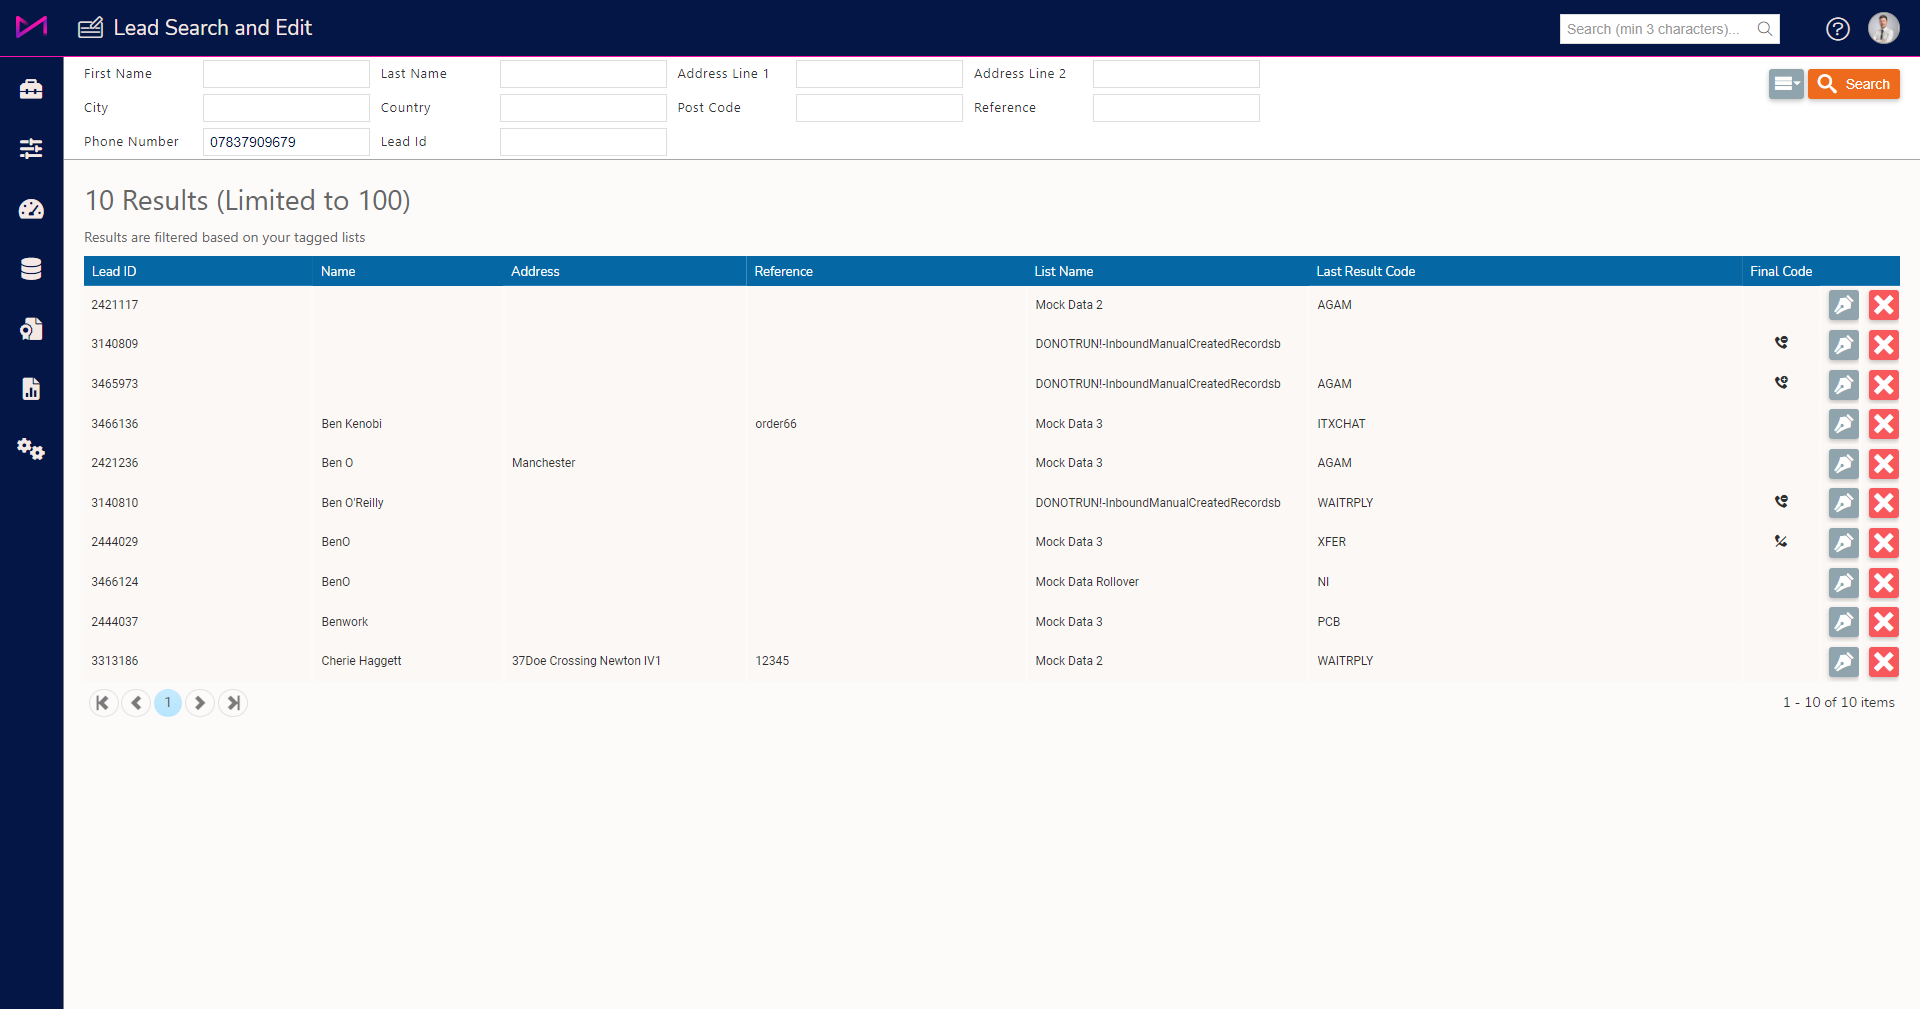Open the briefcase icon in sidebar
The height and width of the screenshot is (1009, 1920).
tap(31, 89)
